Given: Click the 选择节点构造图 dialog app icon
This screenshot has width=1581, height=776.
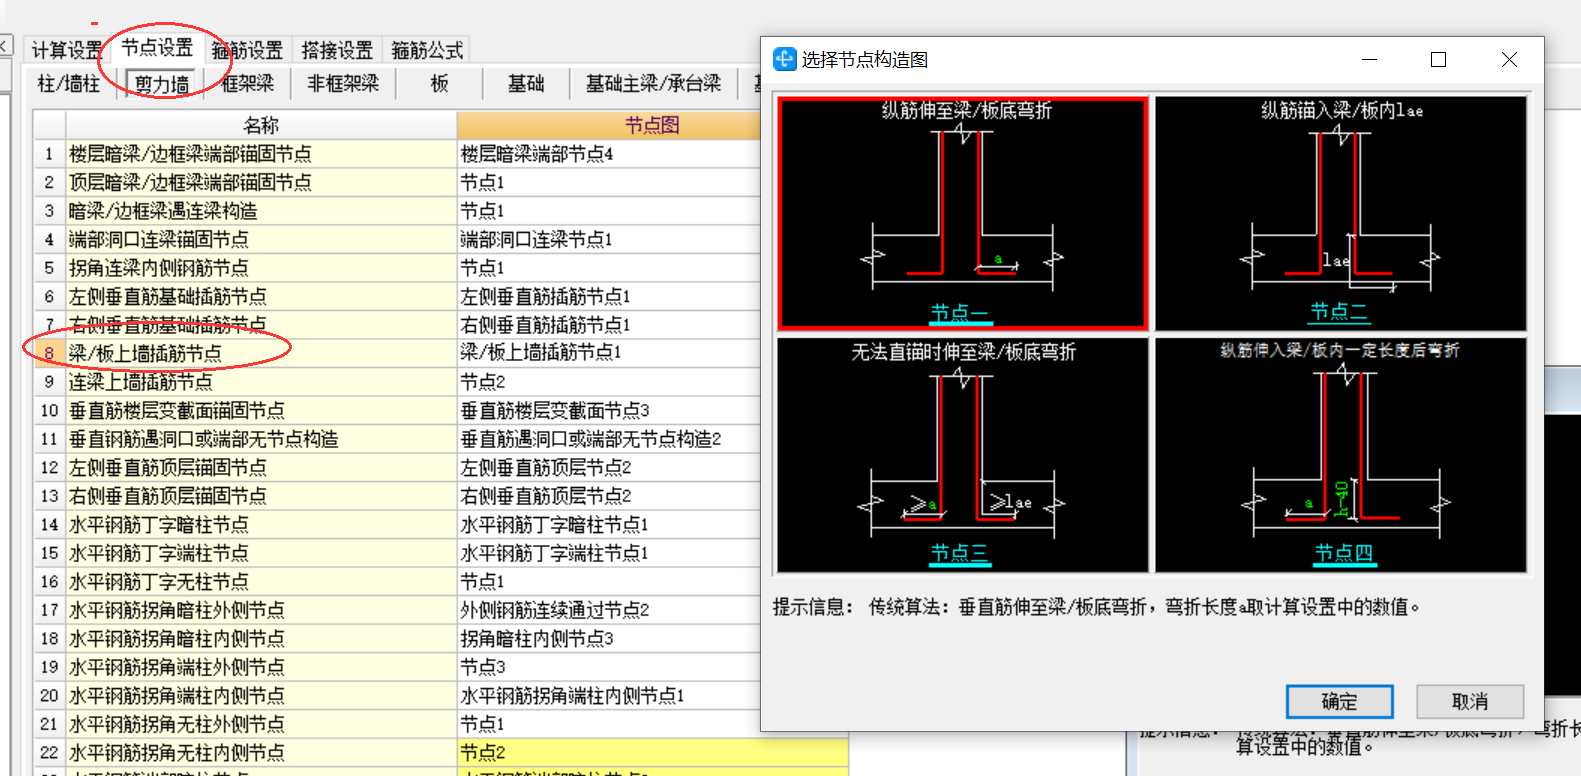Looking at the screenshot, I should click(784, 59).
